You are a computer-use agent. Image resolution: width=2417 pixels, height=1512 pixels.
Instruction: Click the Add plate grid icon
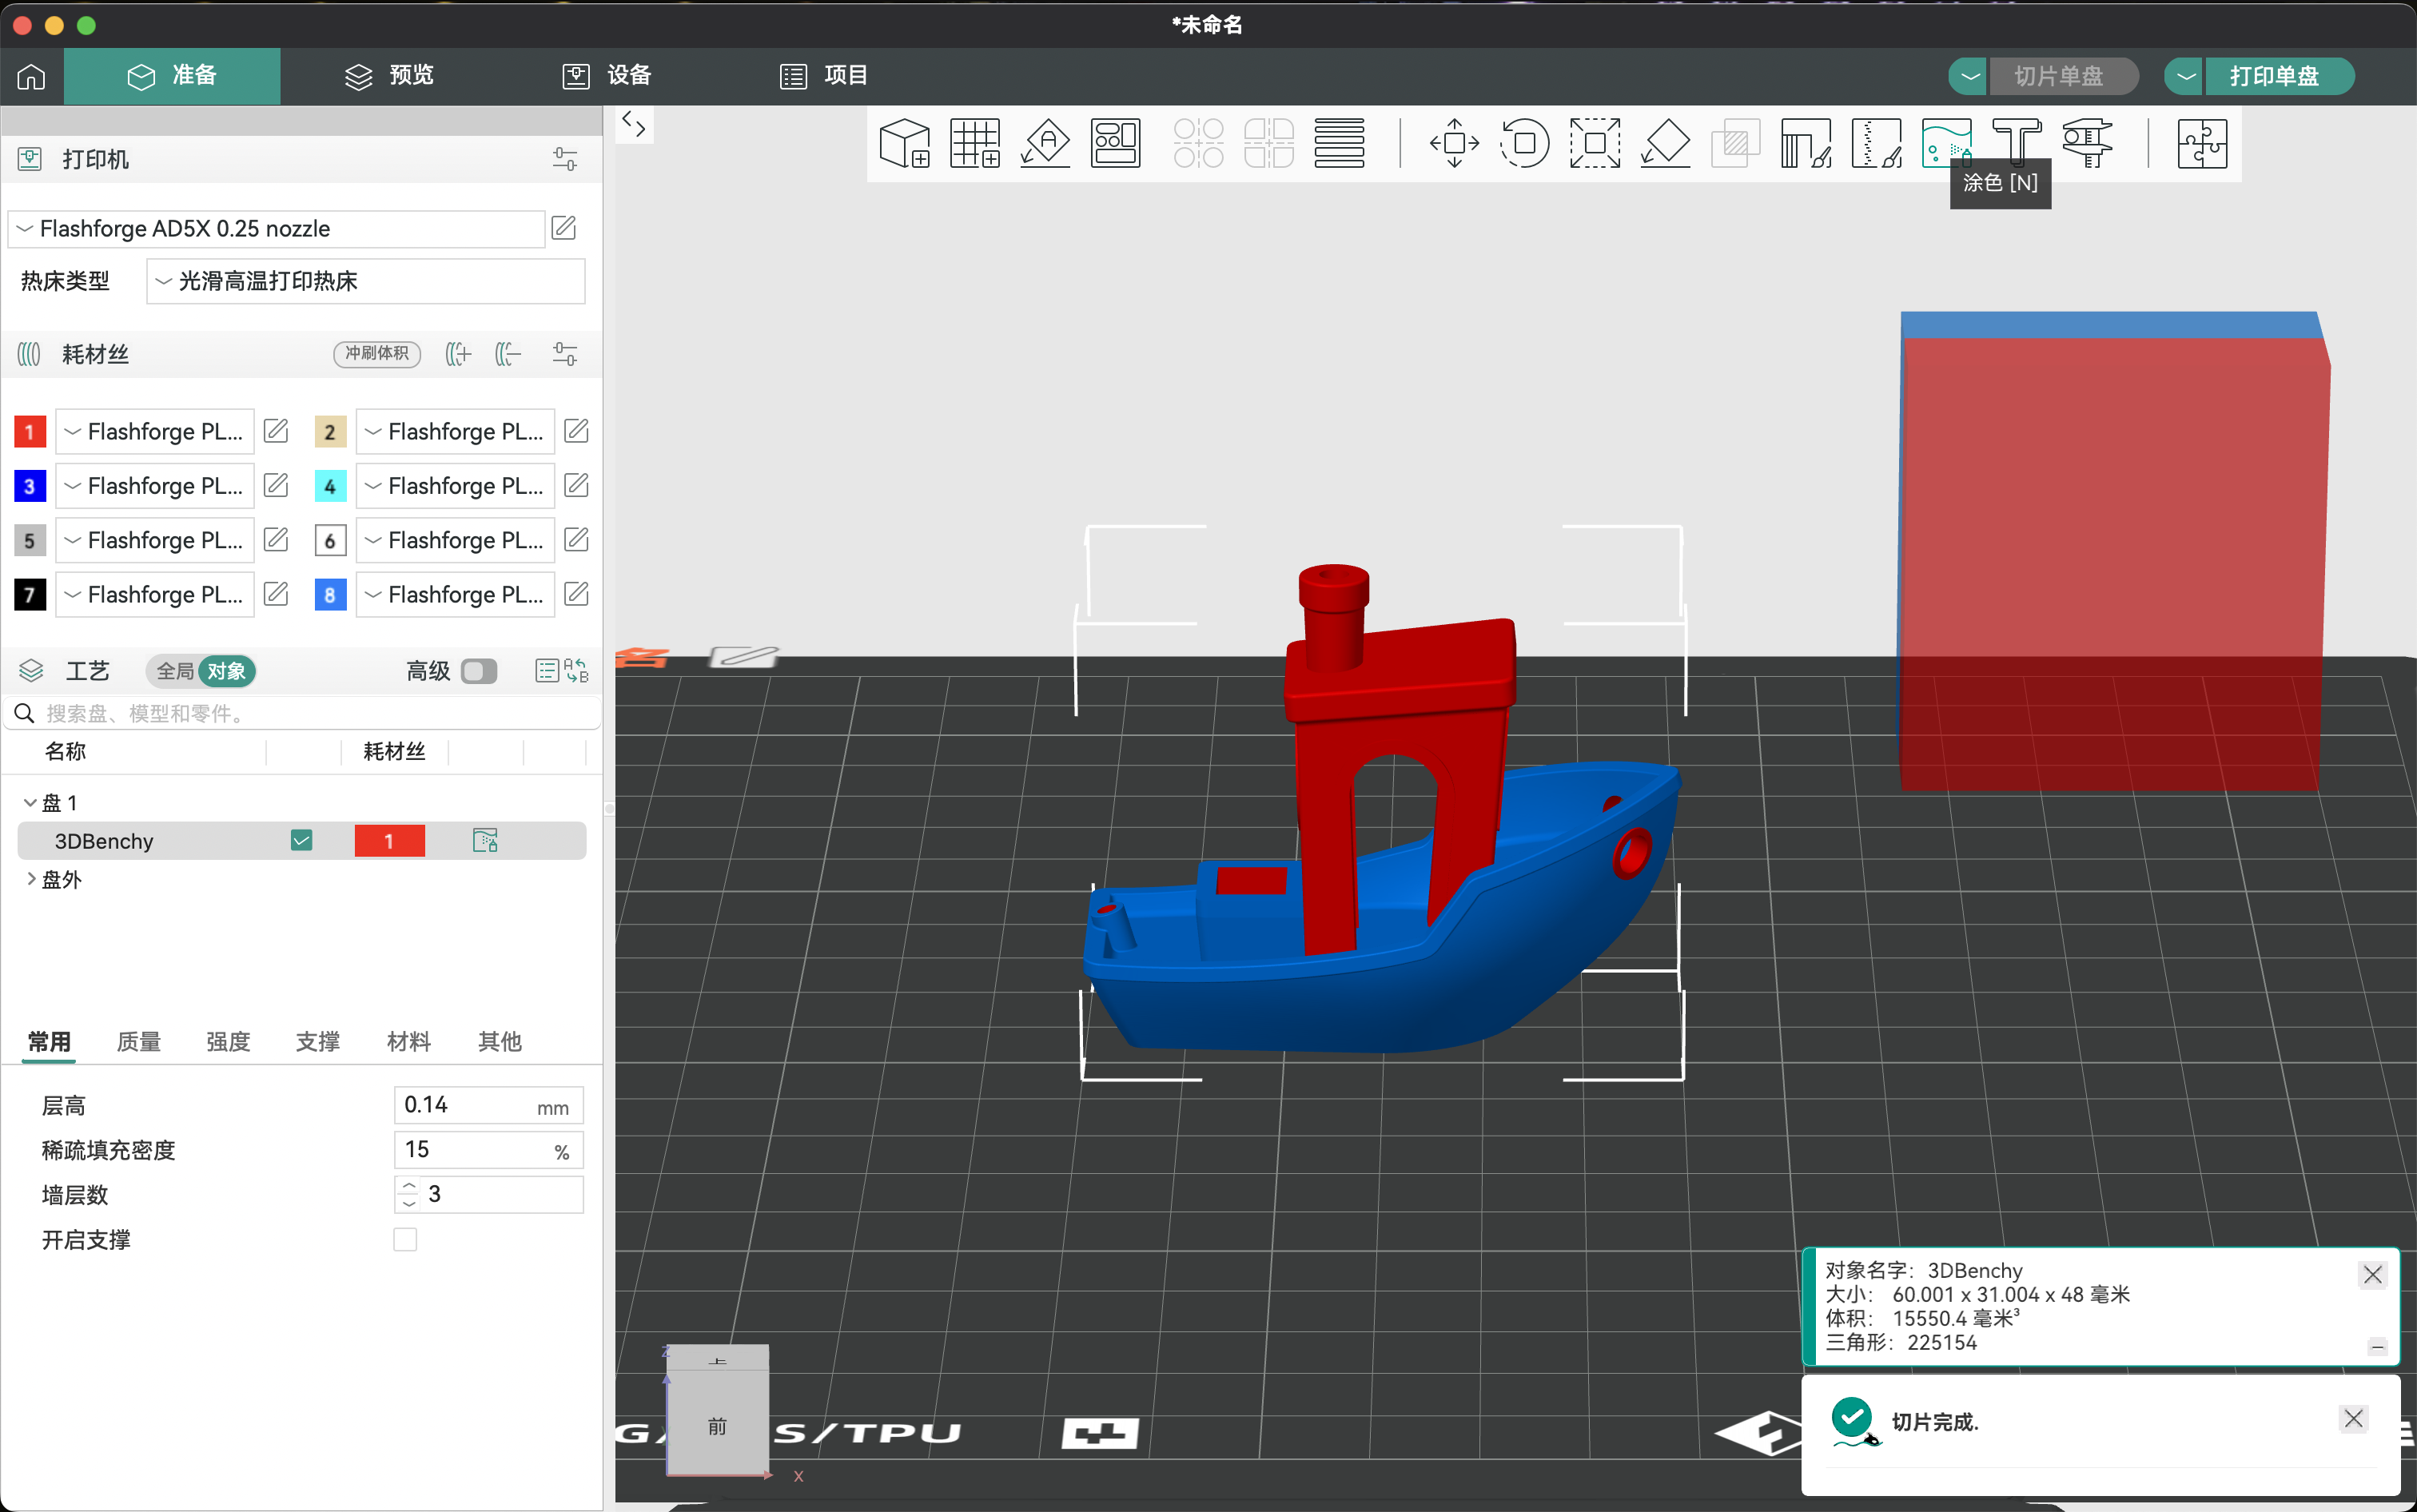pos(974,143)
